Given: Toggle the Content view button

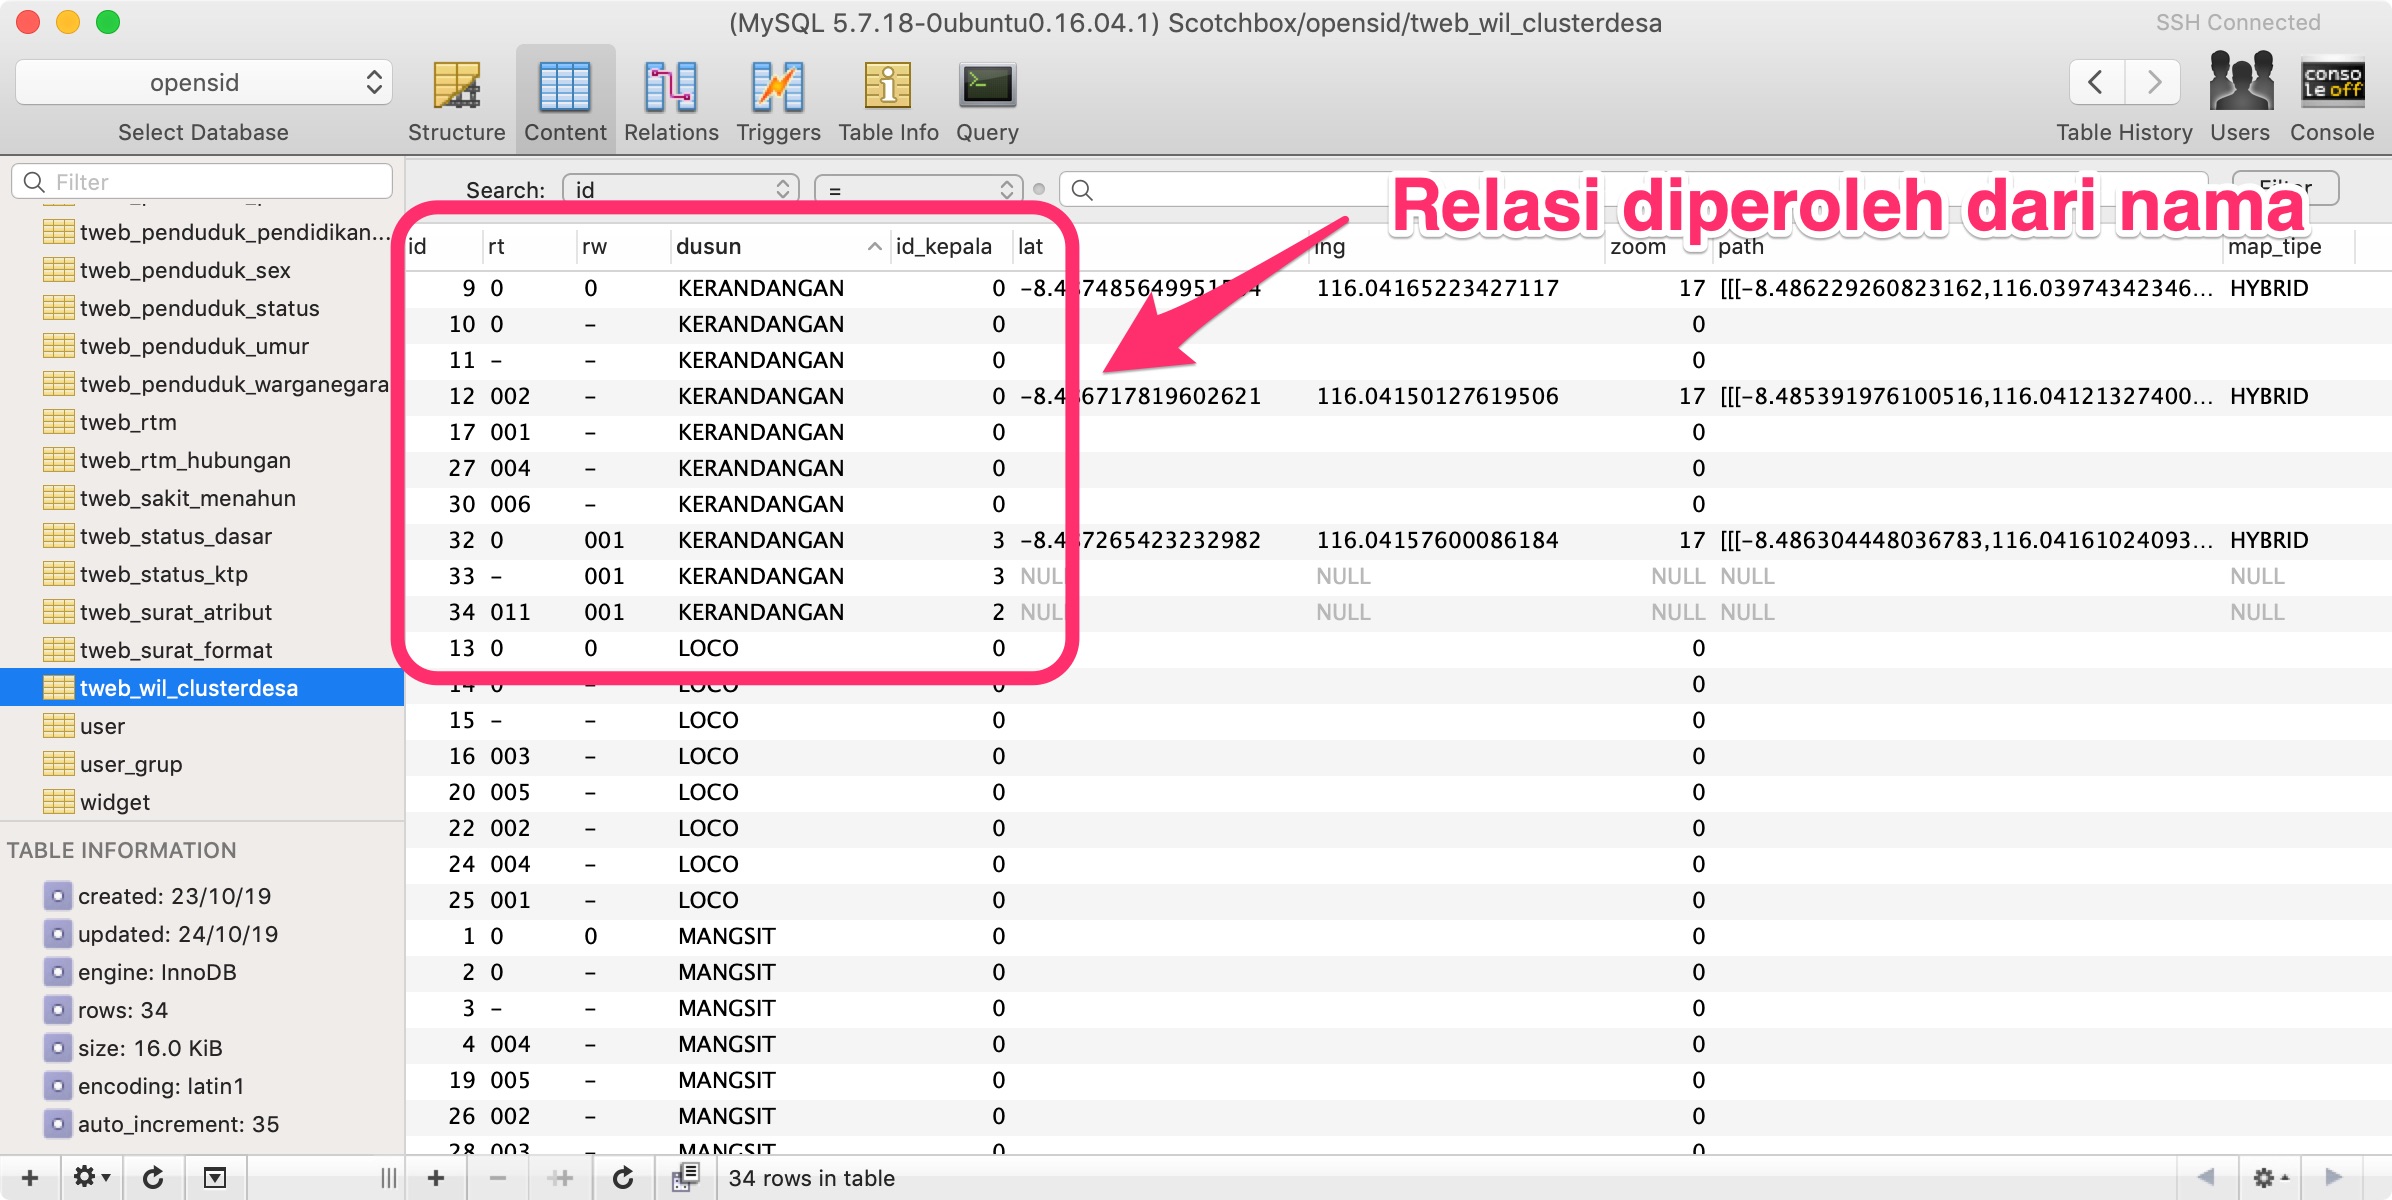Looking at the screenshot, I should tap(565, 97).
